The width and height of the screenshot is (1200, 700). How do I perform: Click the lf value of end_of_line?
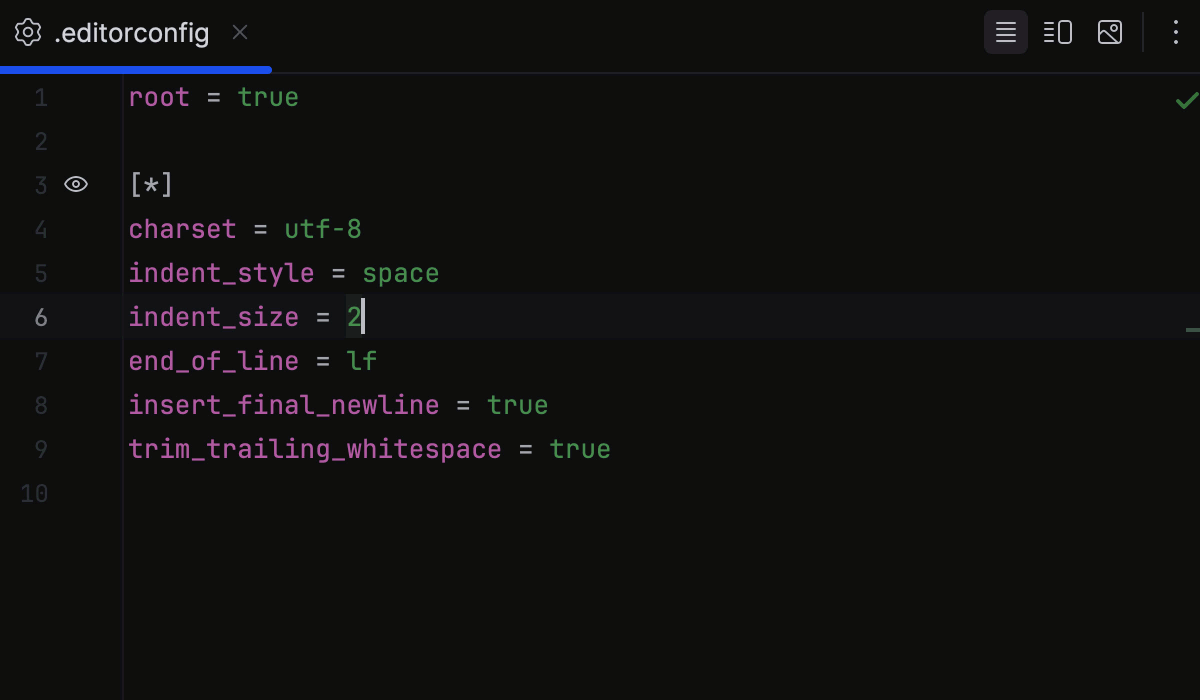[x=363, y=361]
